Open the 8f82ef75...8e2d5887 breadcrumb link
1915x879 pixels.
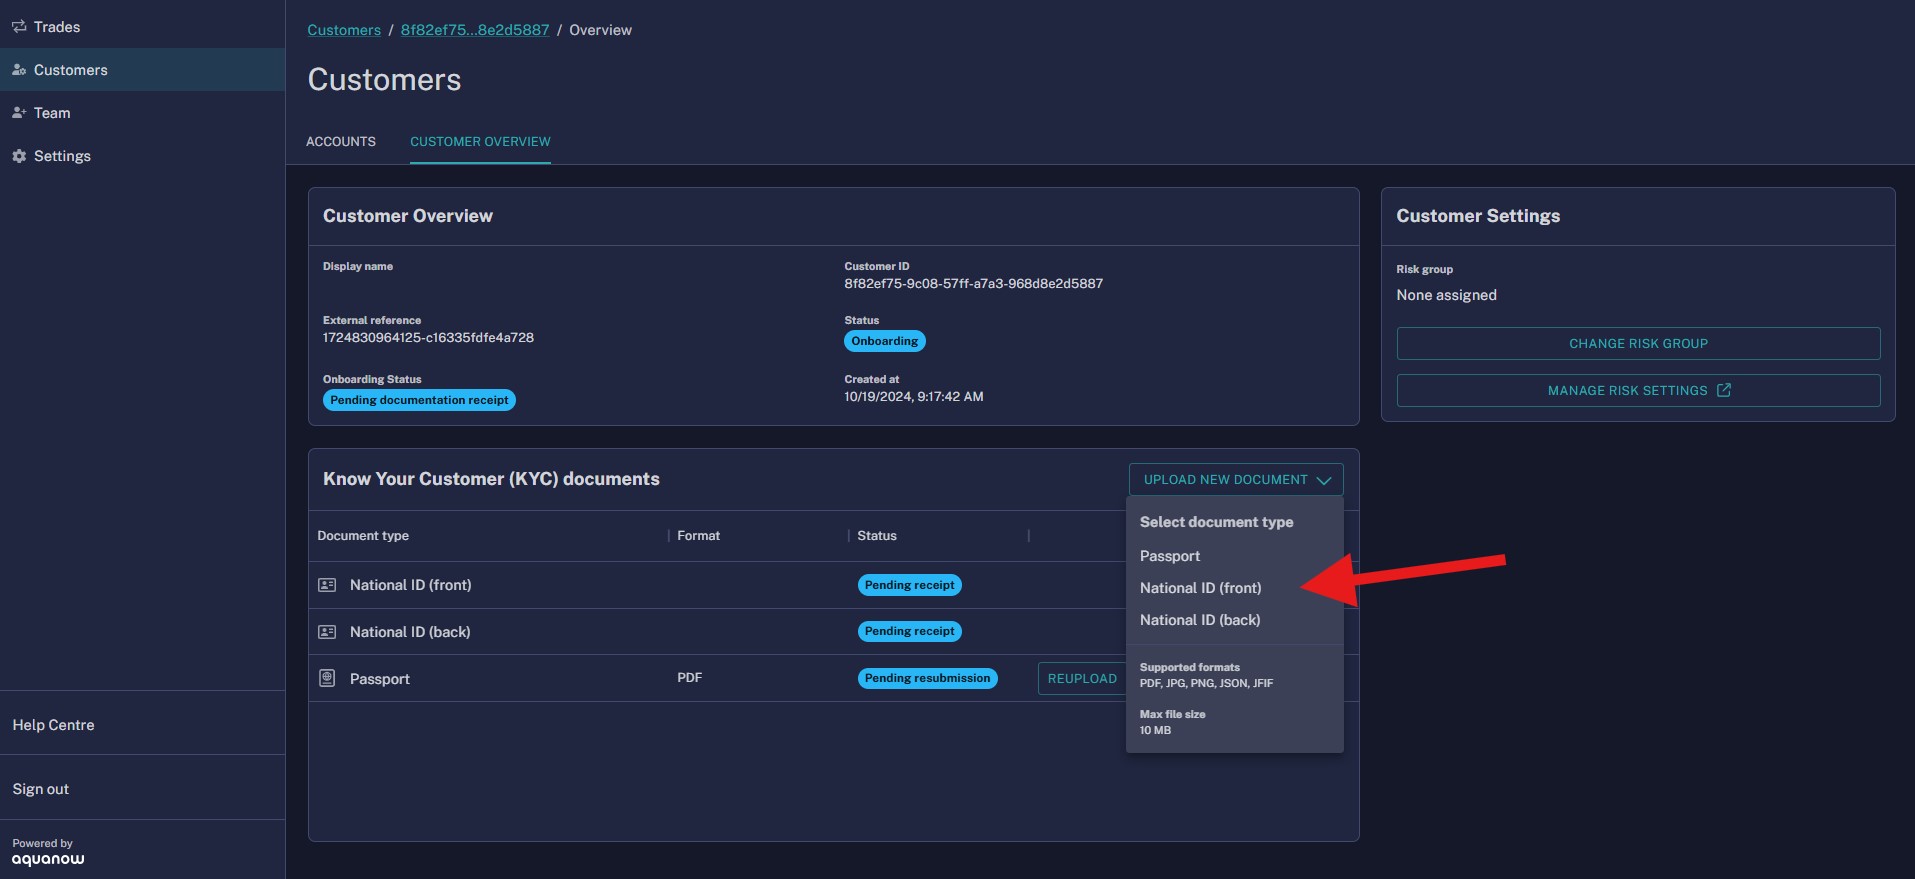(x=475, y=30)
